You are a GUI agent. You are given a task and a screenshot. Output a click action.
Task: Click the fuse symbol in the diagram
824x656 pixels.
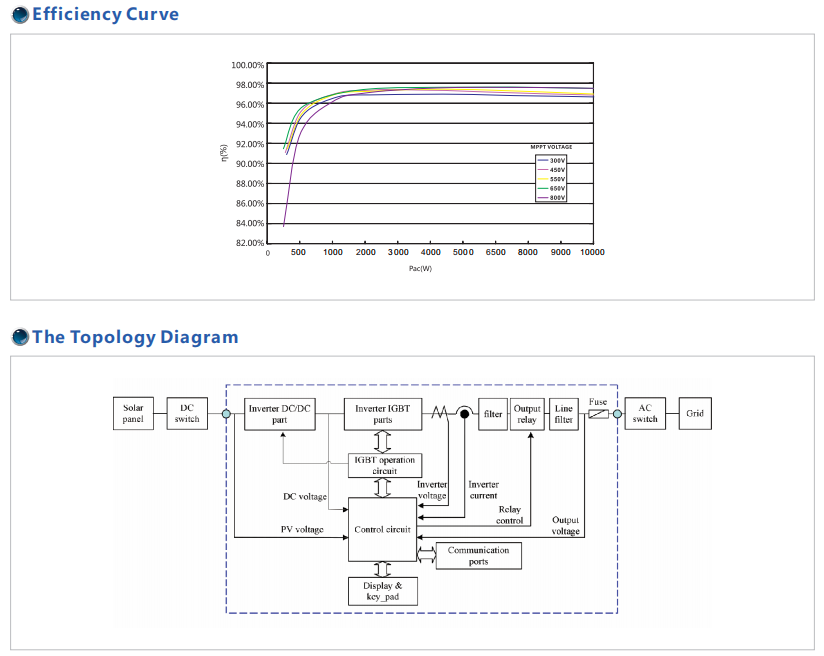click(598, 413)
